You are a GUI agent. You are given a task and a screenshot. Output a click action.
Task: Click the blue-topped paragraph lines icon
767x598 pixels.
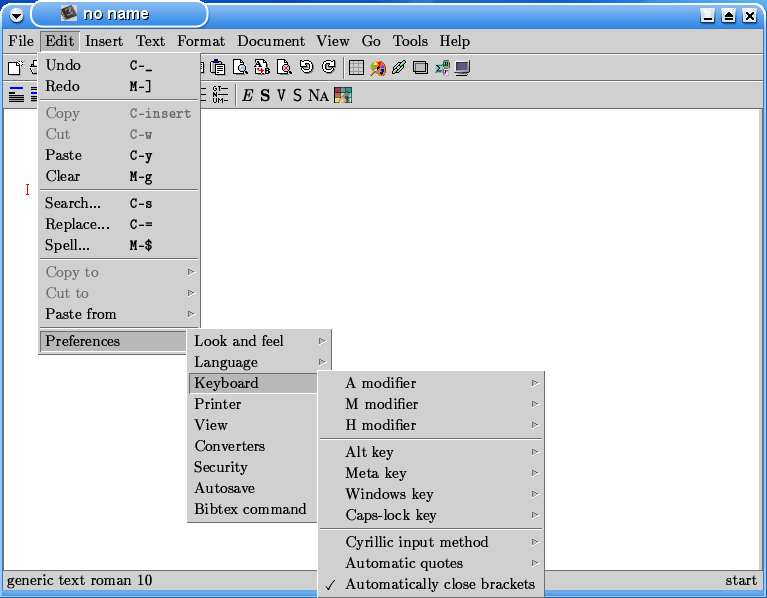[x=16, y=94]
